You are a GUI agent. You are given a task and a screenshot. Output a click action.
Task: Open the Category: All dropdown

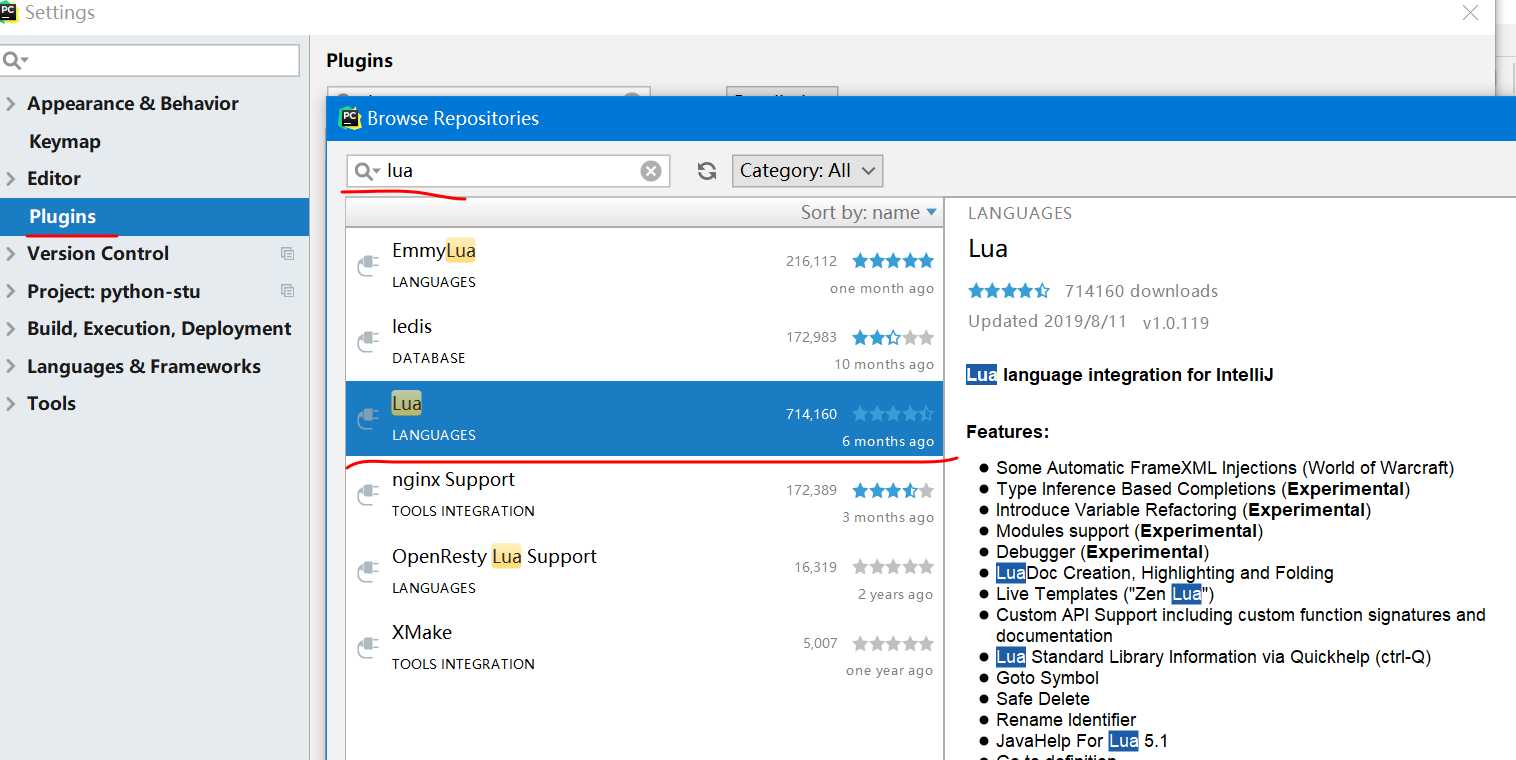(x=808, y=170)
